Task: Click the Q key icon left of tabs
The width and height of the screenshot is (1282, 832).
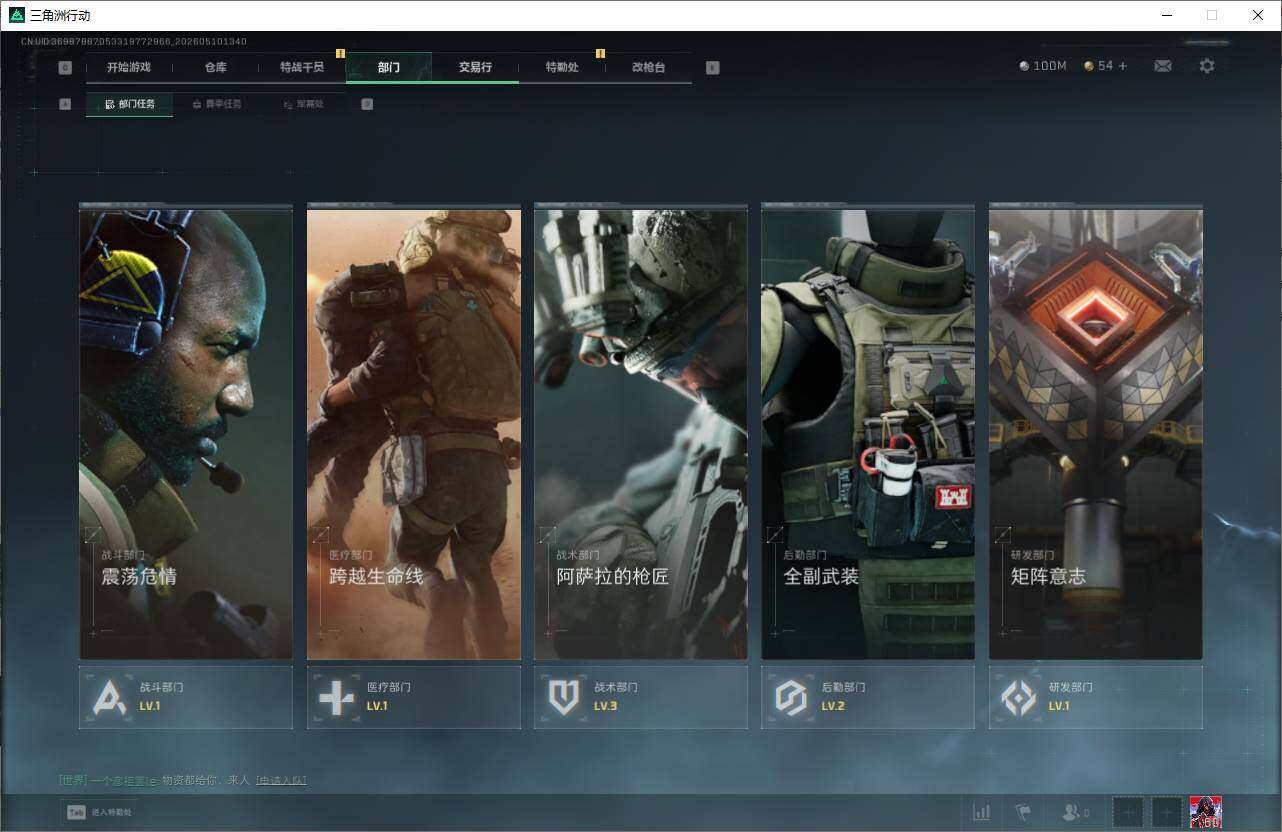Action: [x=65, y=68]
